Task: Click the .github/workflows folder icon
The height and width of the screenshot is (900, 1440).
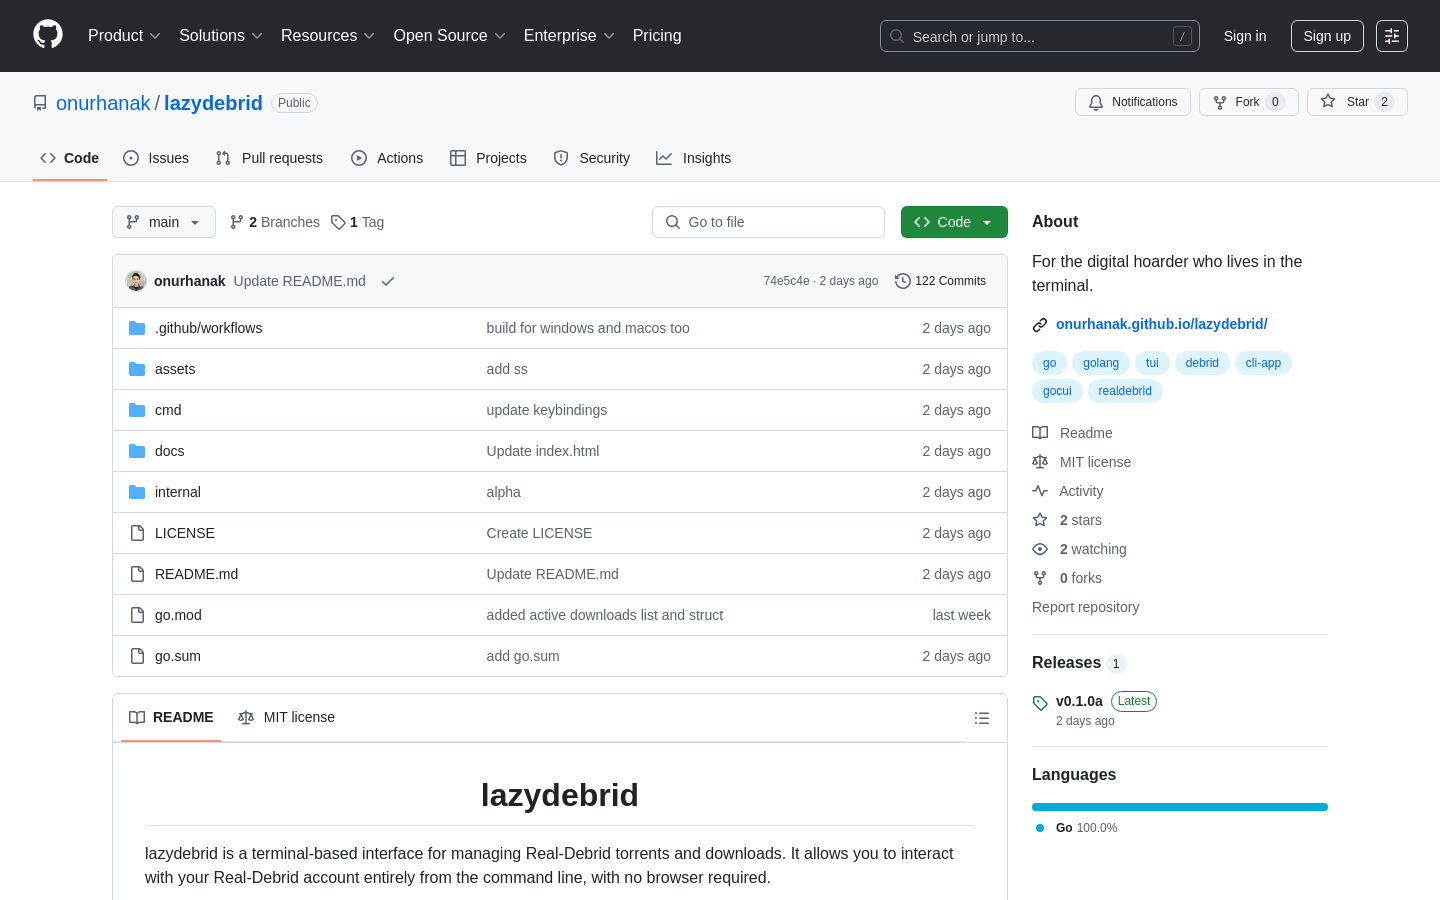Action: (137, 328)
